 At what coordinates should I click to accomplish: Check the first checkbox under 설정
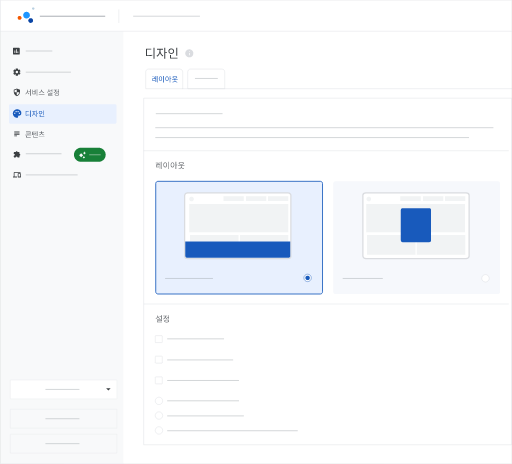coord(159,339)
